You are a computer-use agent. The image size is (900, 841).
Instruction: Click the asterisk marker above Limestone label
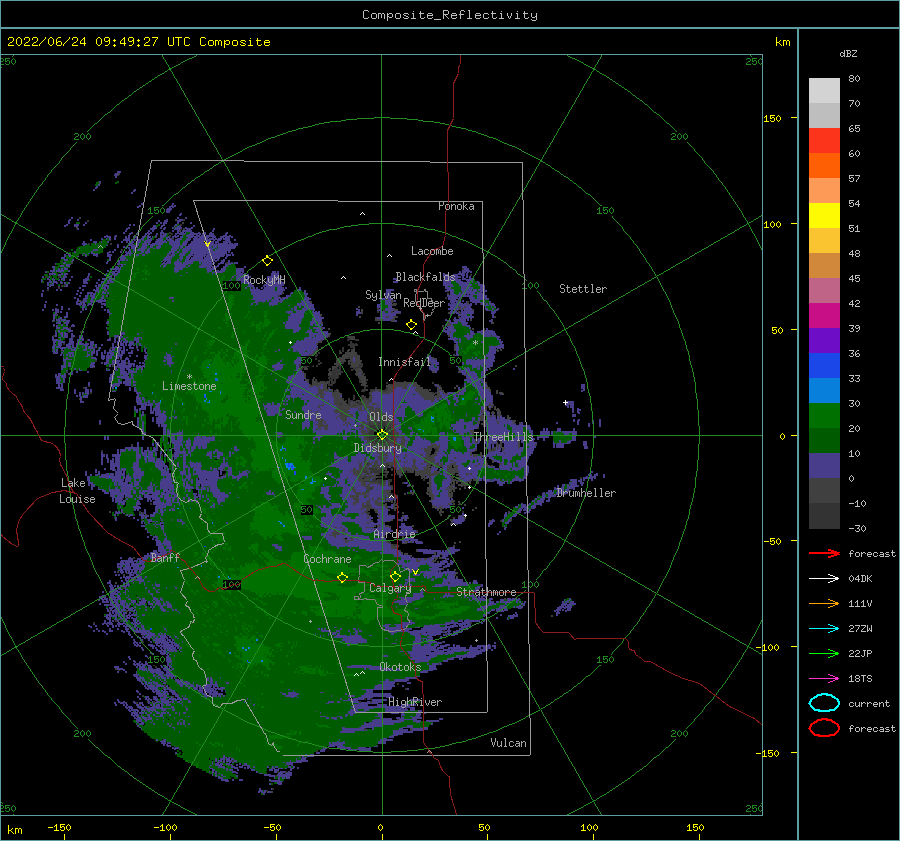point(189,377)
